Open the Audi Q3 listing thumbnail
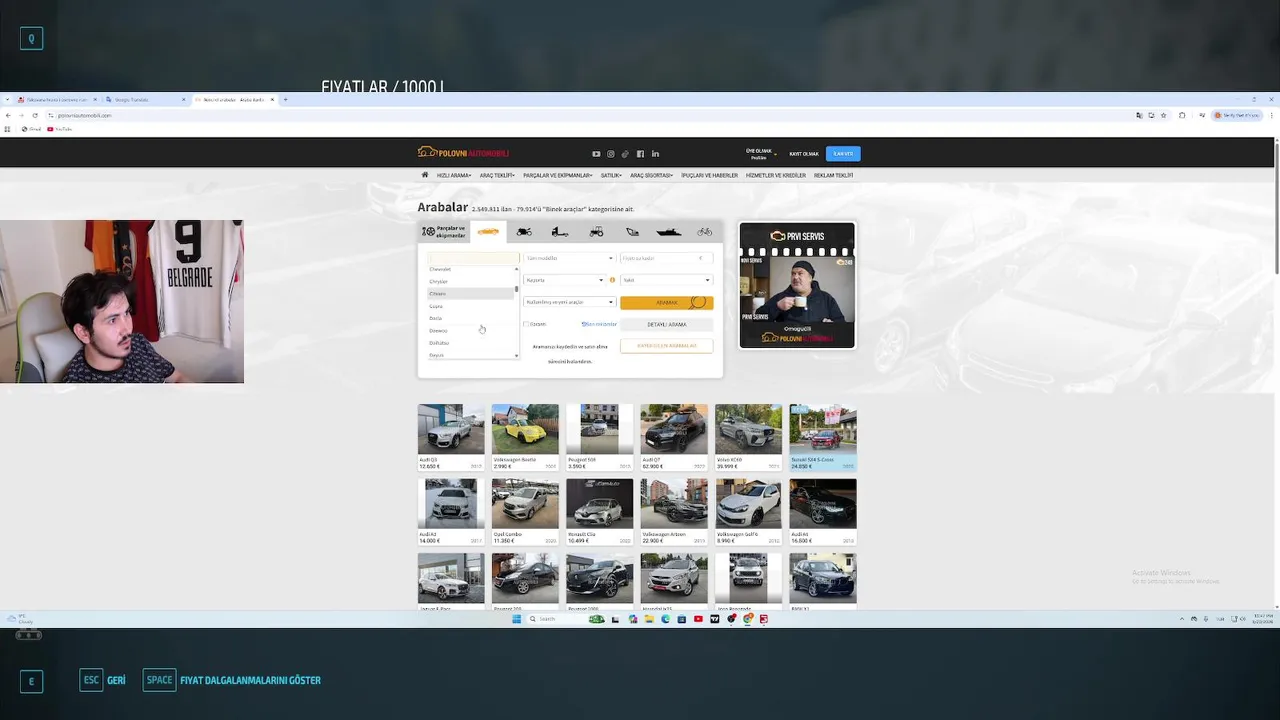Screen dimensions: 1280x720 pos(451,429)
